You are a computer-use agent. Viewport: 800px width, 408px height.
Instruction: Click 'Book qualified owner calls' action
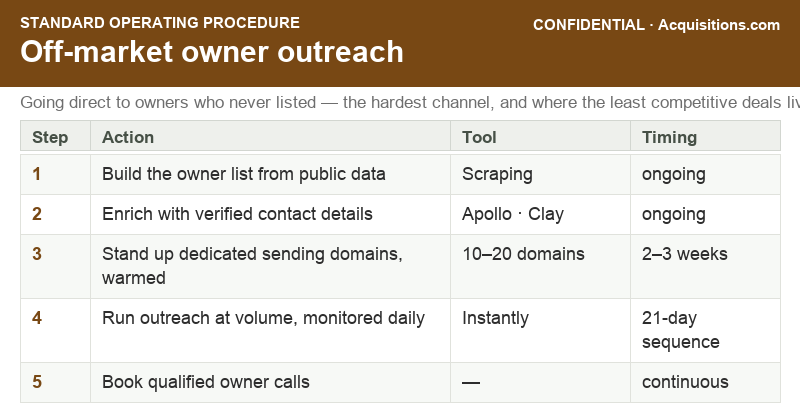[206, 382]
